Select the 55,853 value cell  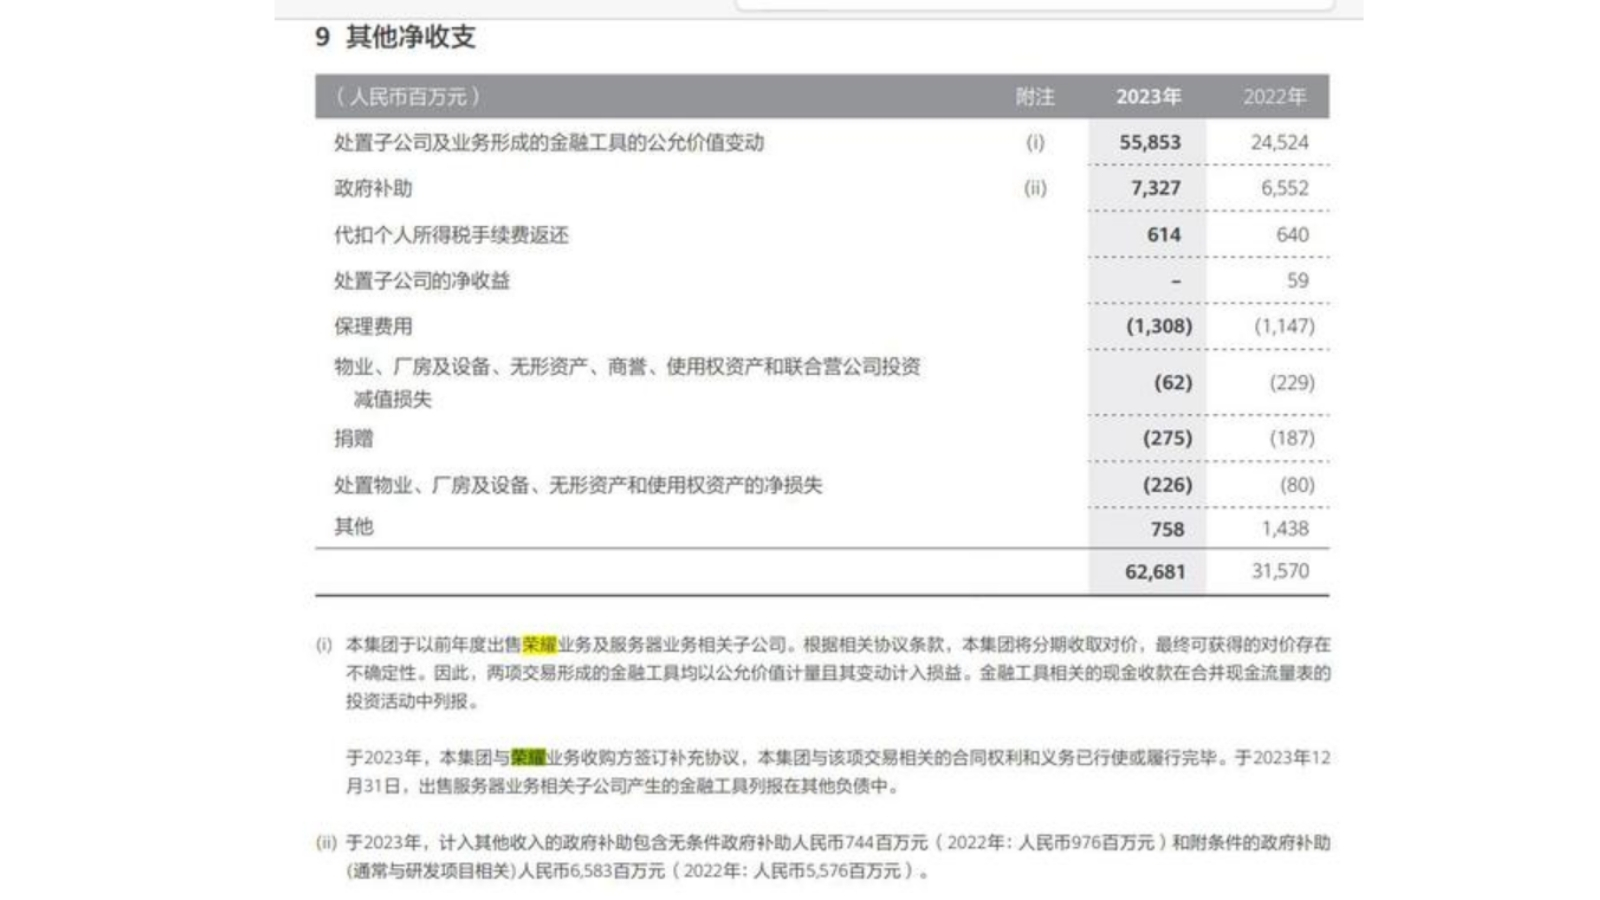point(1150,142)
